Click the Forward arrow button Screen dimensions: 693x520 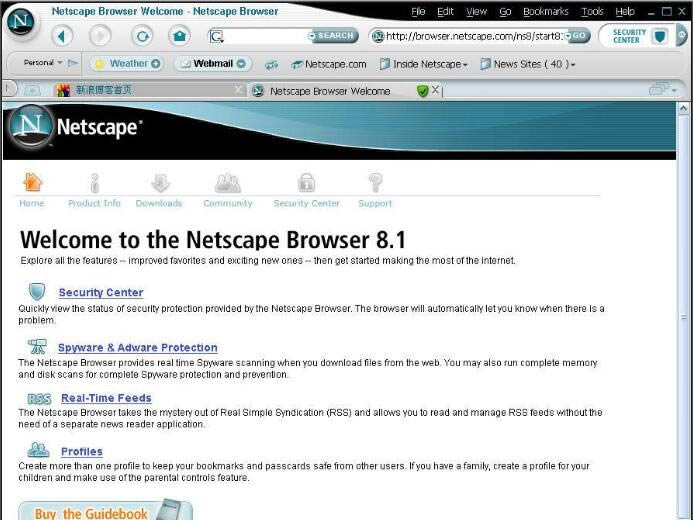pyautogui.click(x=100, y=36)
